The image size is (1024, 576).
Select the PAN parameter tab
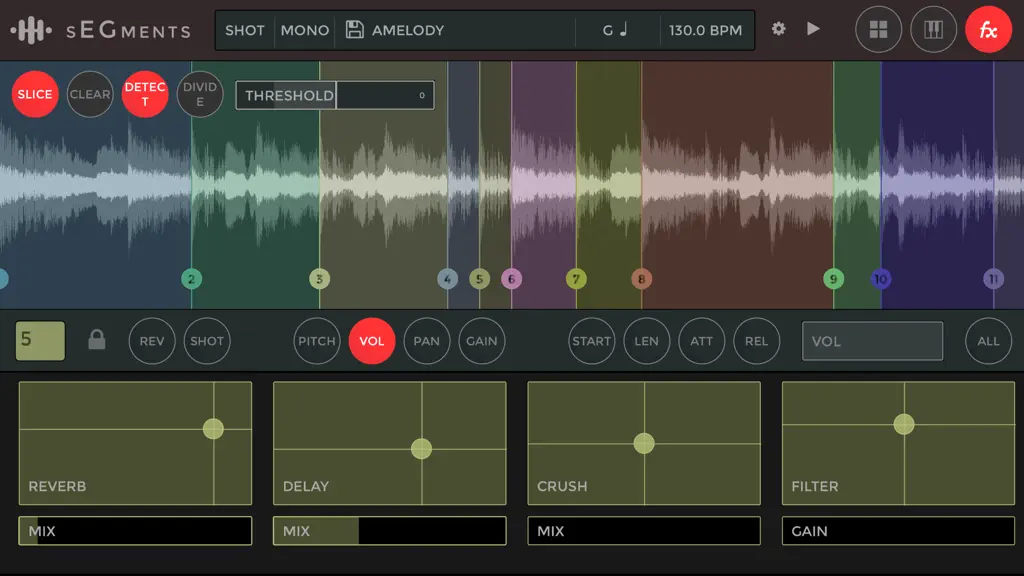426,341
